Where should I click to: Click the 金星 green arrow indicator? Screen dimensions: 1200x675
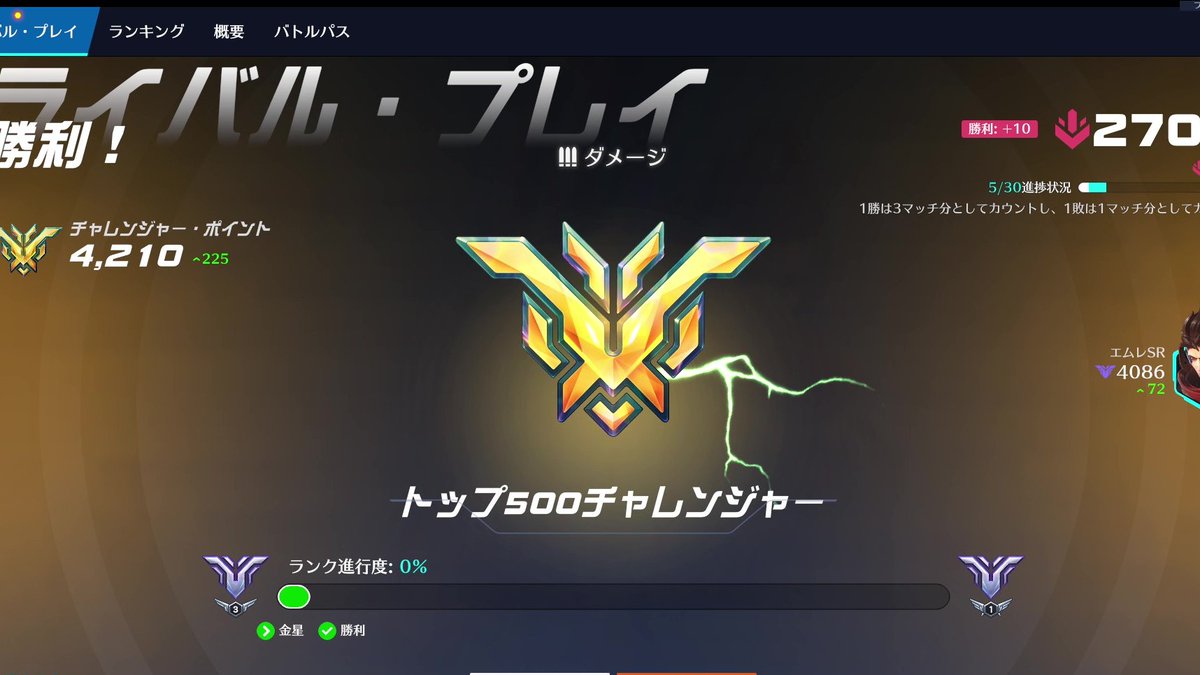(x=265, y=631)
